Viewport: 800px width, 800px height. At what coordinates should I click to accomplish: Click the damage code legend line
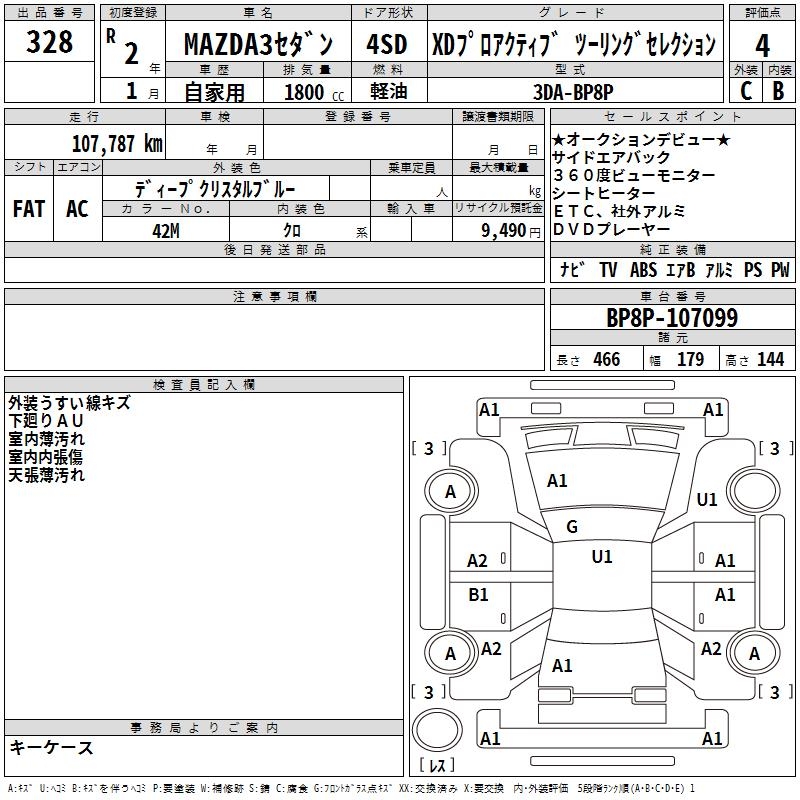pyautogui.click(x=351, y=788)
